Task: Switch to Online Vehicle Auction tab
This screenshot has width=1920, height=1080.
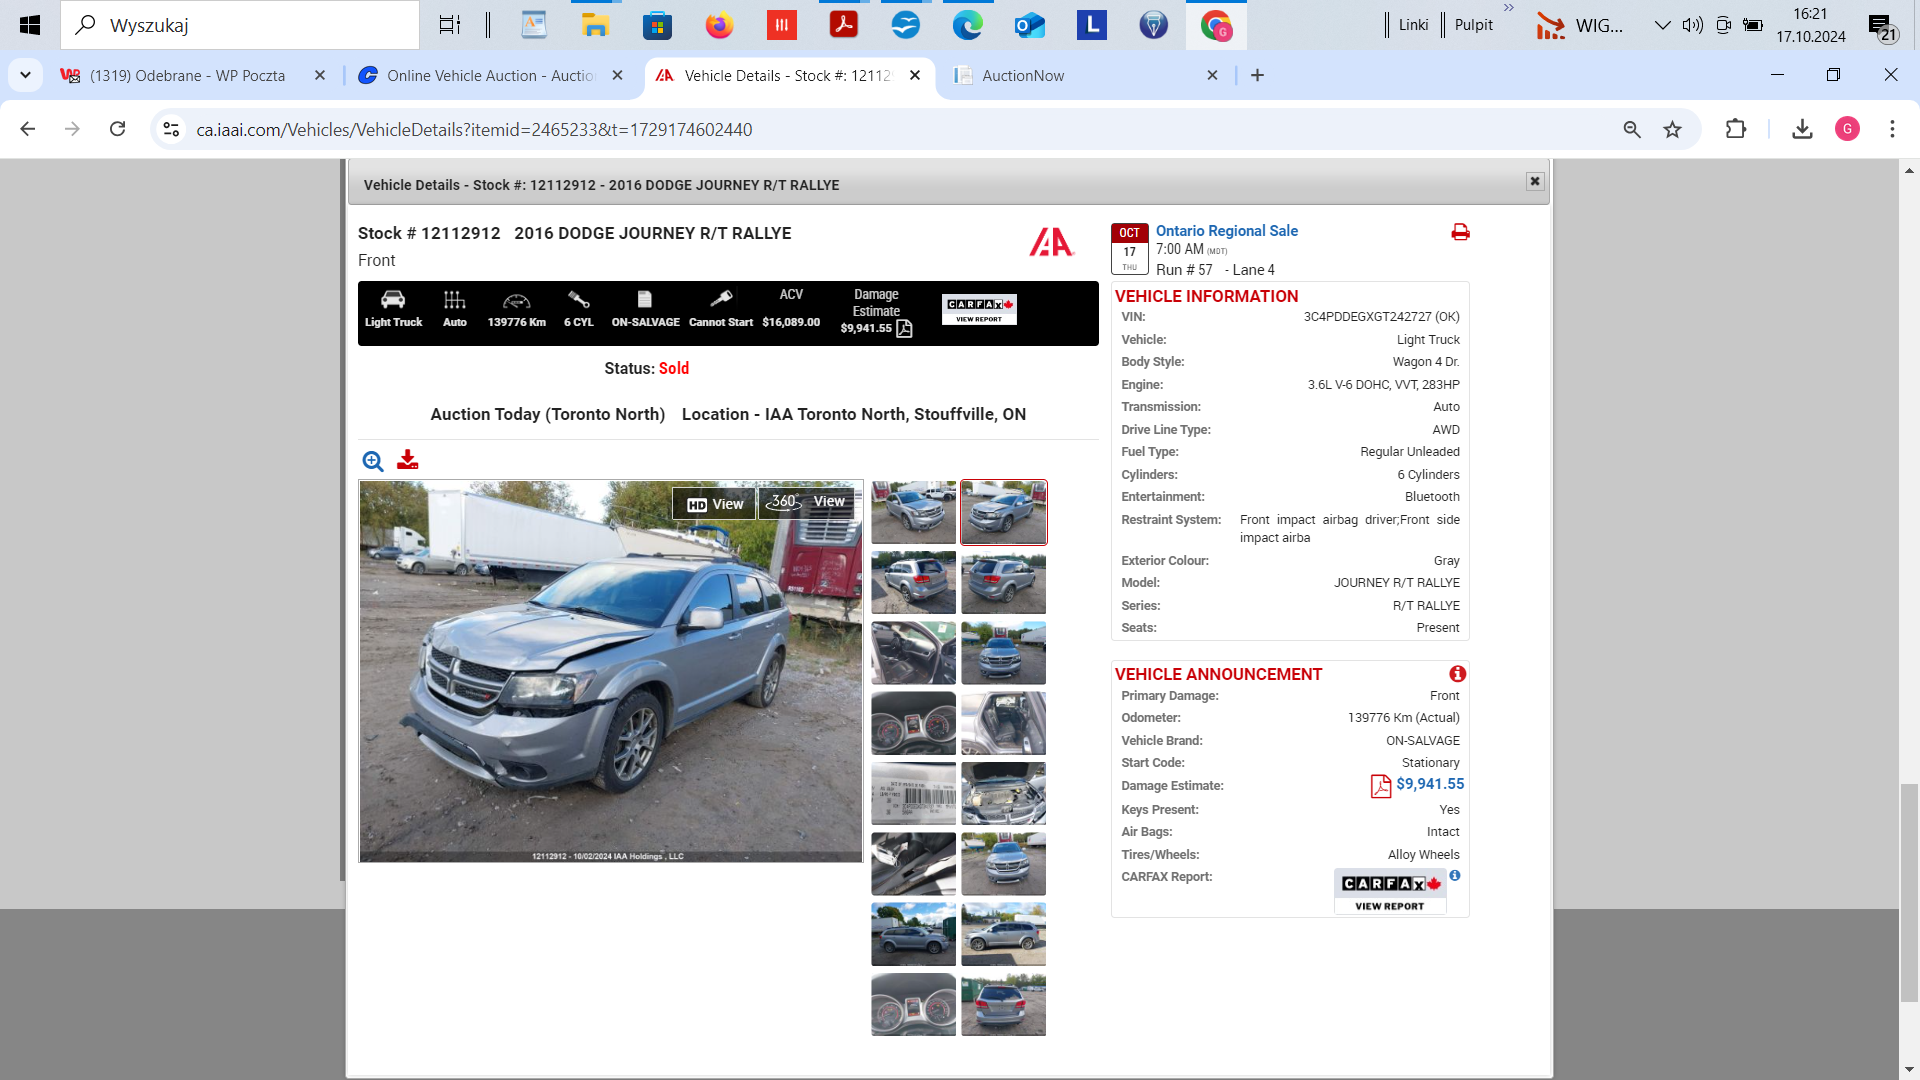Action: point(490,75)
